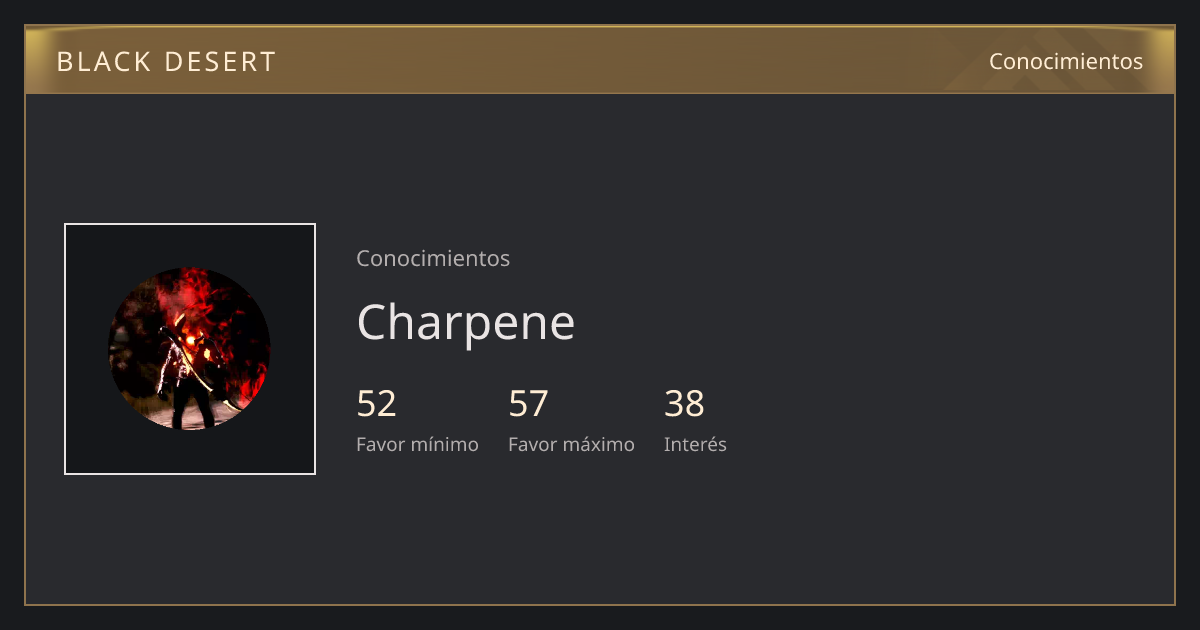Select the circular Charpene portrait image
Image resolution: width=1200 pixels, height=630 pixels.
click(x=190, y=349)
